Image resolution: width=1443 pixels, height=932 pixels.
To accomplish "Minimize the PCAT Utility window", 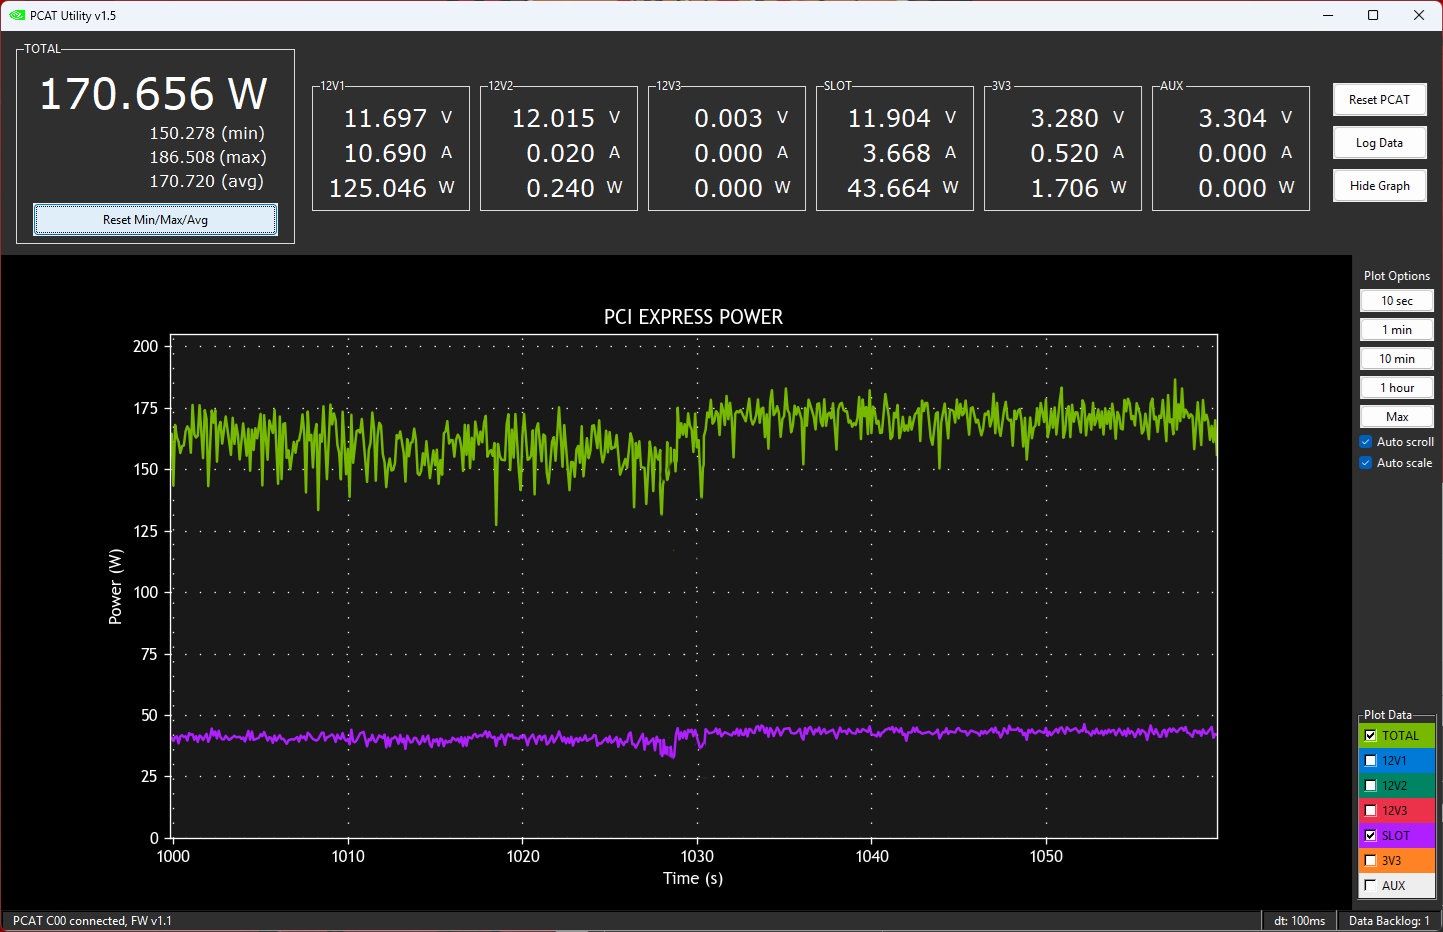I will (1328, 15).
